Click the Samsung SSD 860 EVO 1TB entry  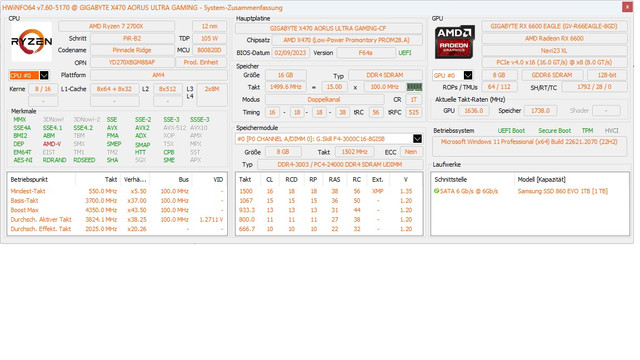click(562, 191)
